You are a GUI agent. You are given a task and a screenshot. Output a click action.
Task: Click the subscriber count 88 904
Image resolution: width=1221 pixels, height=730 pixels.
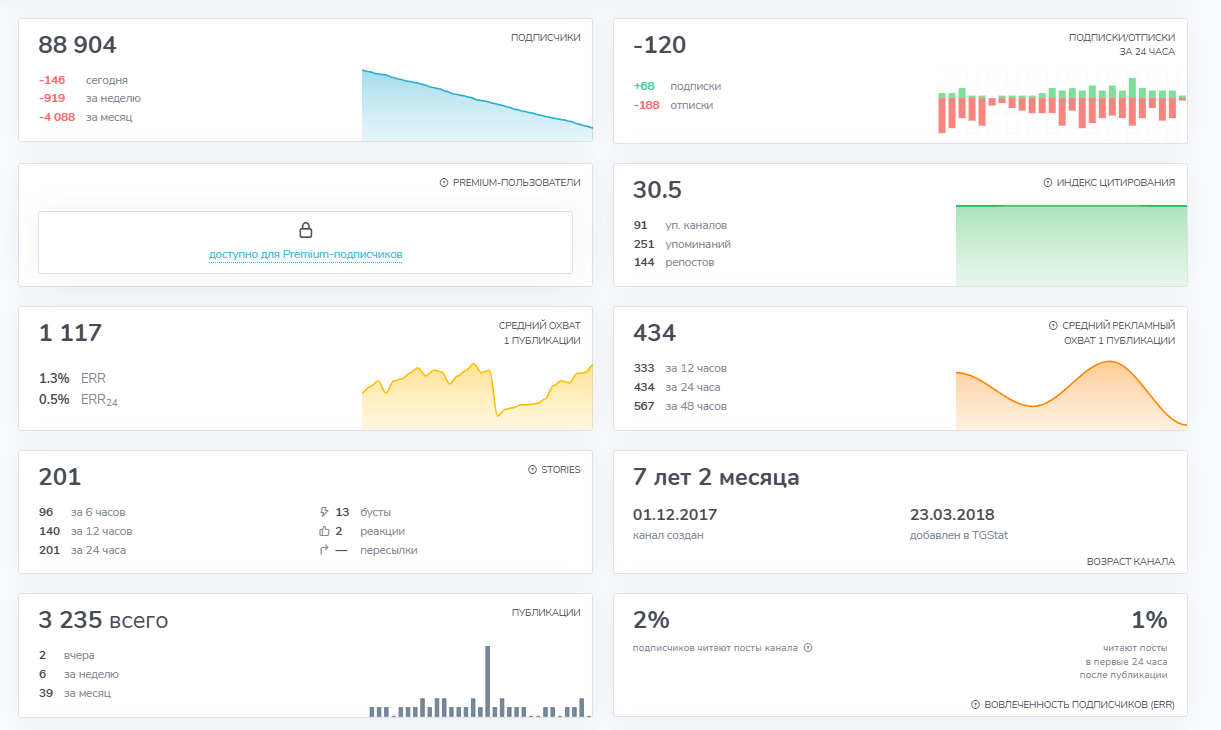click(x=77, y=45)
